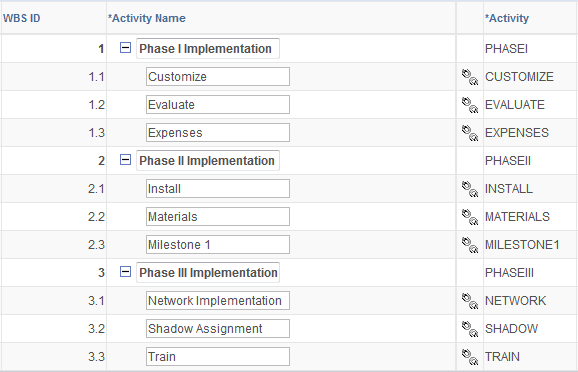Open activity details icon for CUSTOMIZE row
Viewport: 578px width, 372px height.
(x=470, y=77)
